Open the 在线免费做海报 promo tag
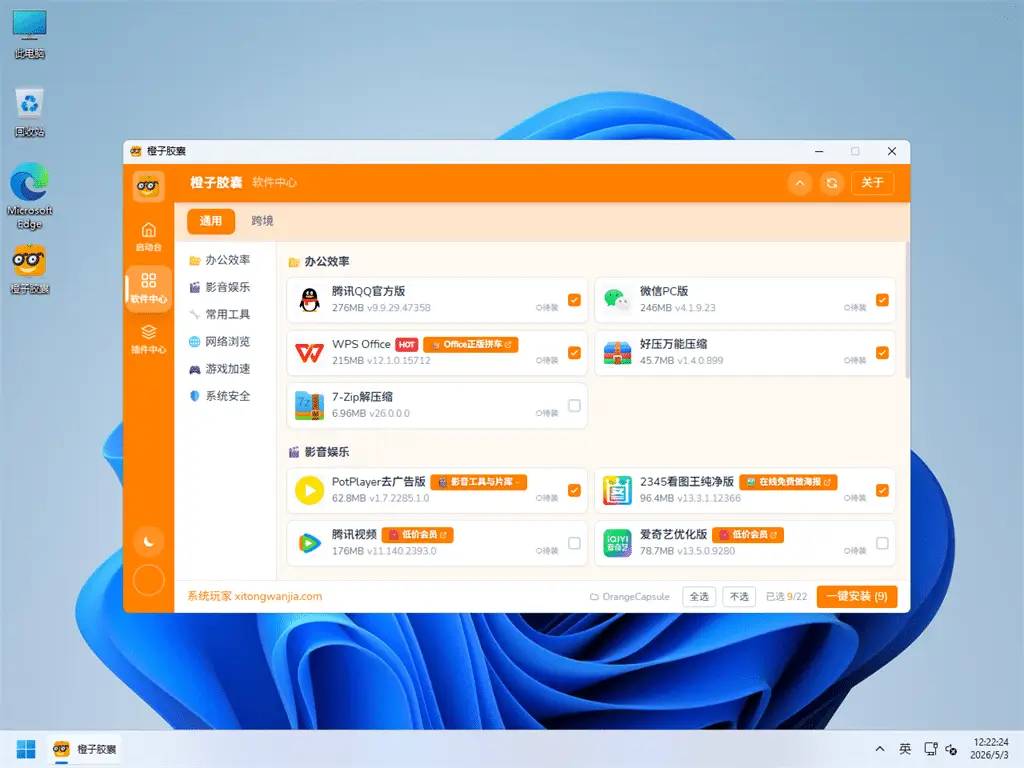 point(788,482)
